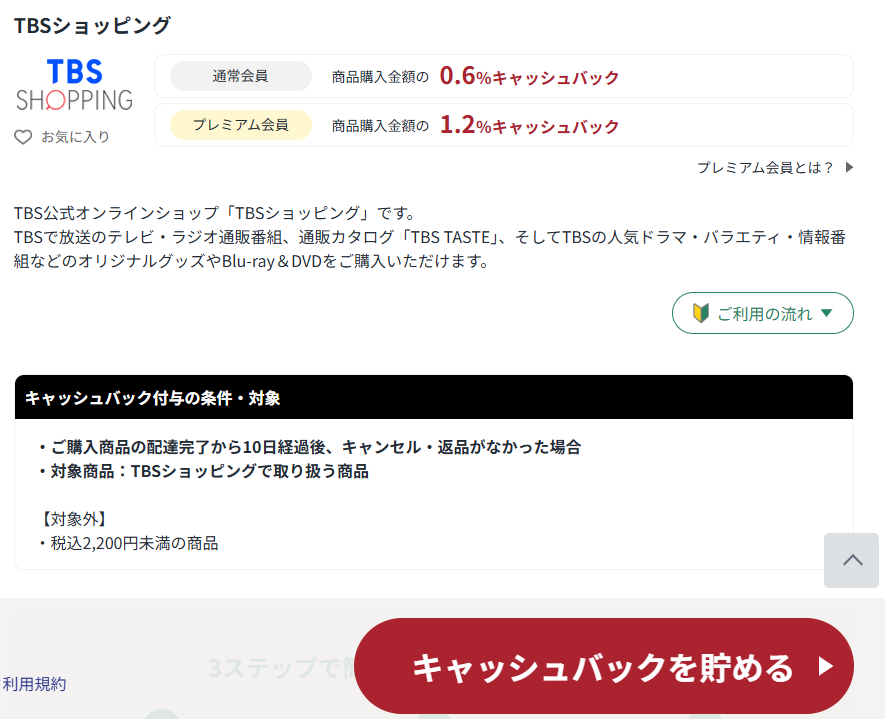This screenshot has height=719, width=885.
Task: Click the 1.2%キャッシュバック premium rate
Action: point(529,126)
